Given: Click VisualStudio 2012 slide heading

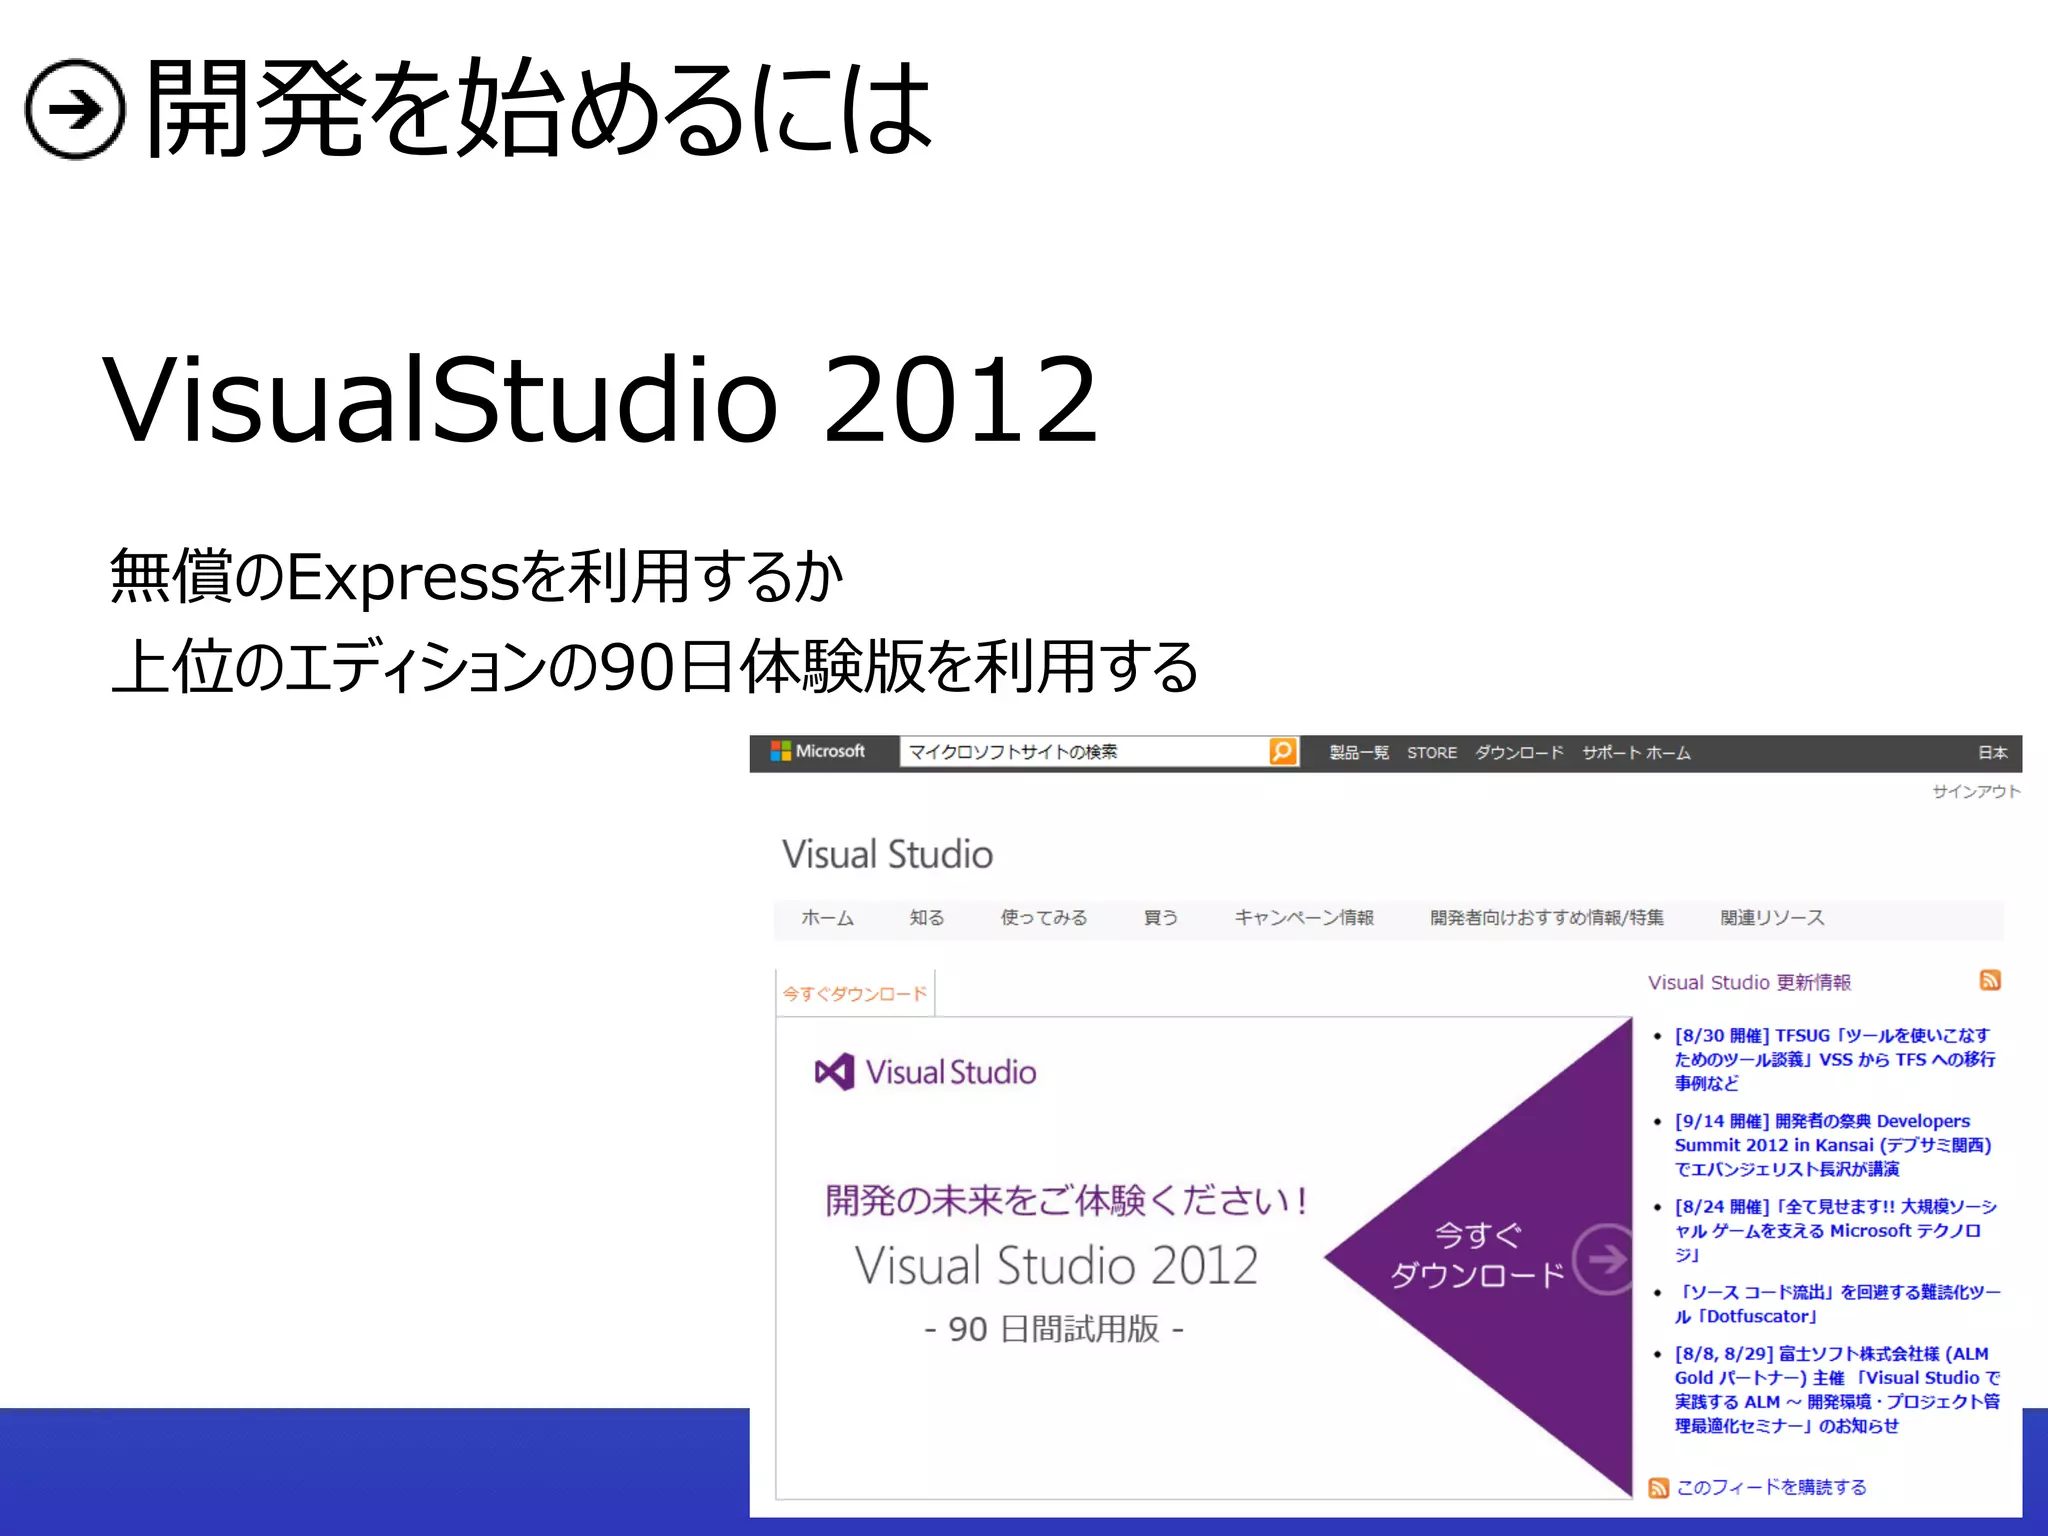Looking at the screenshot, I should 600,399.
